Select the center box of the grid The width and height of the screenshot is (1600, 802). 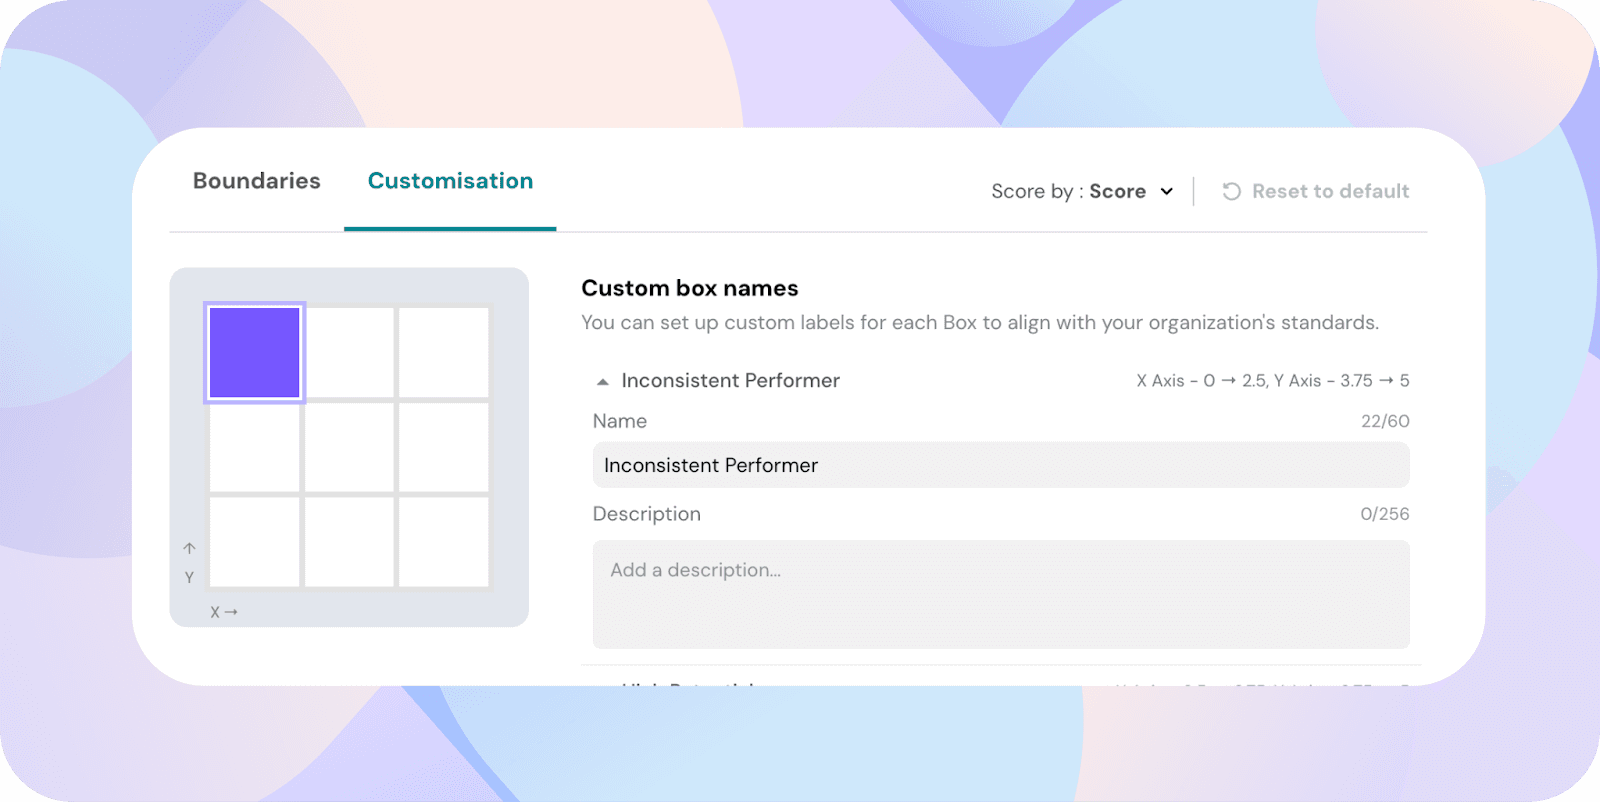pos(349,447)
